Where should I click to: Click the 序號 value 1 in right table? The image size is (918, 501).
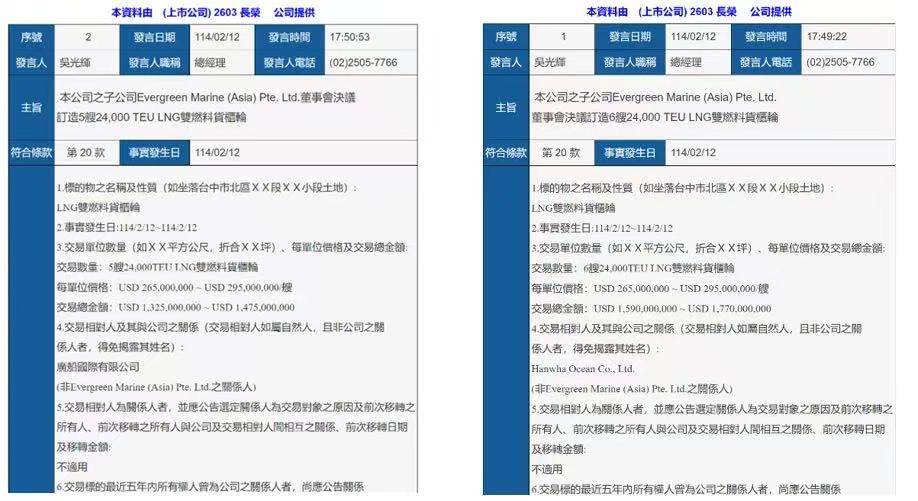563,37
